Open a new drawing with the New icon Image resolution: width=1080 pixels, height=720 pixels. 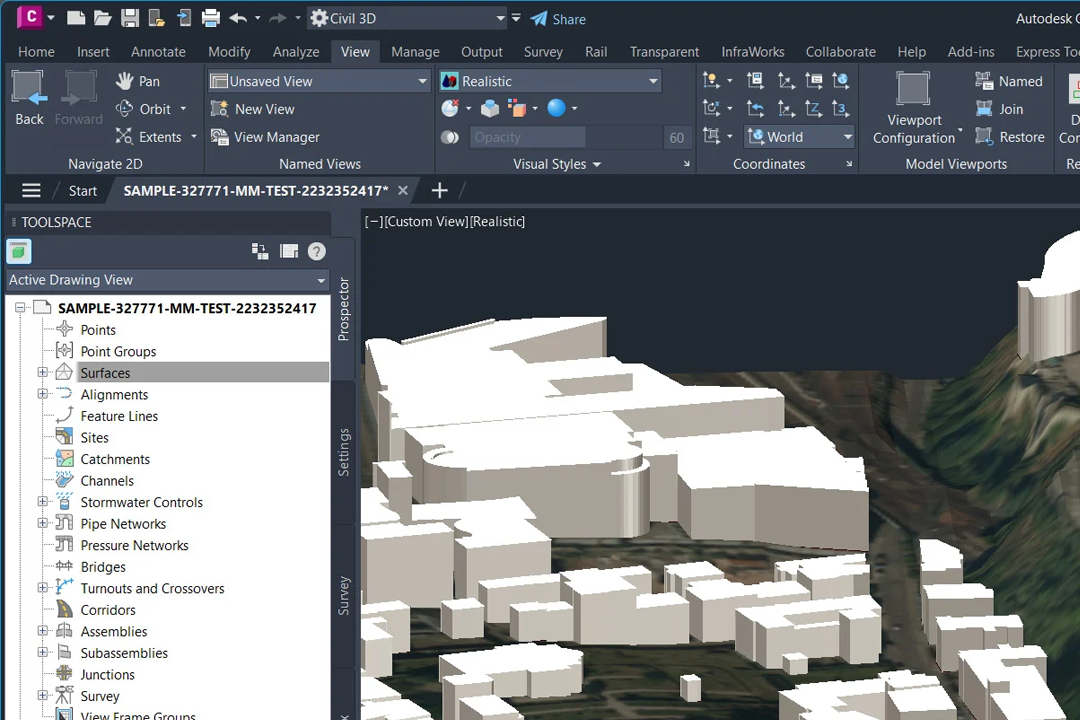coord(75,17)
